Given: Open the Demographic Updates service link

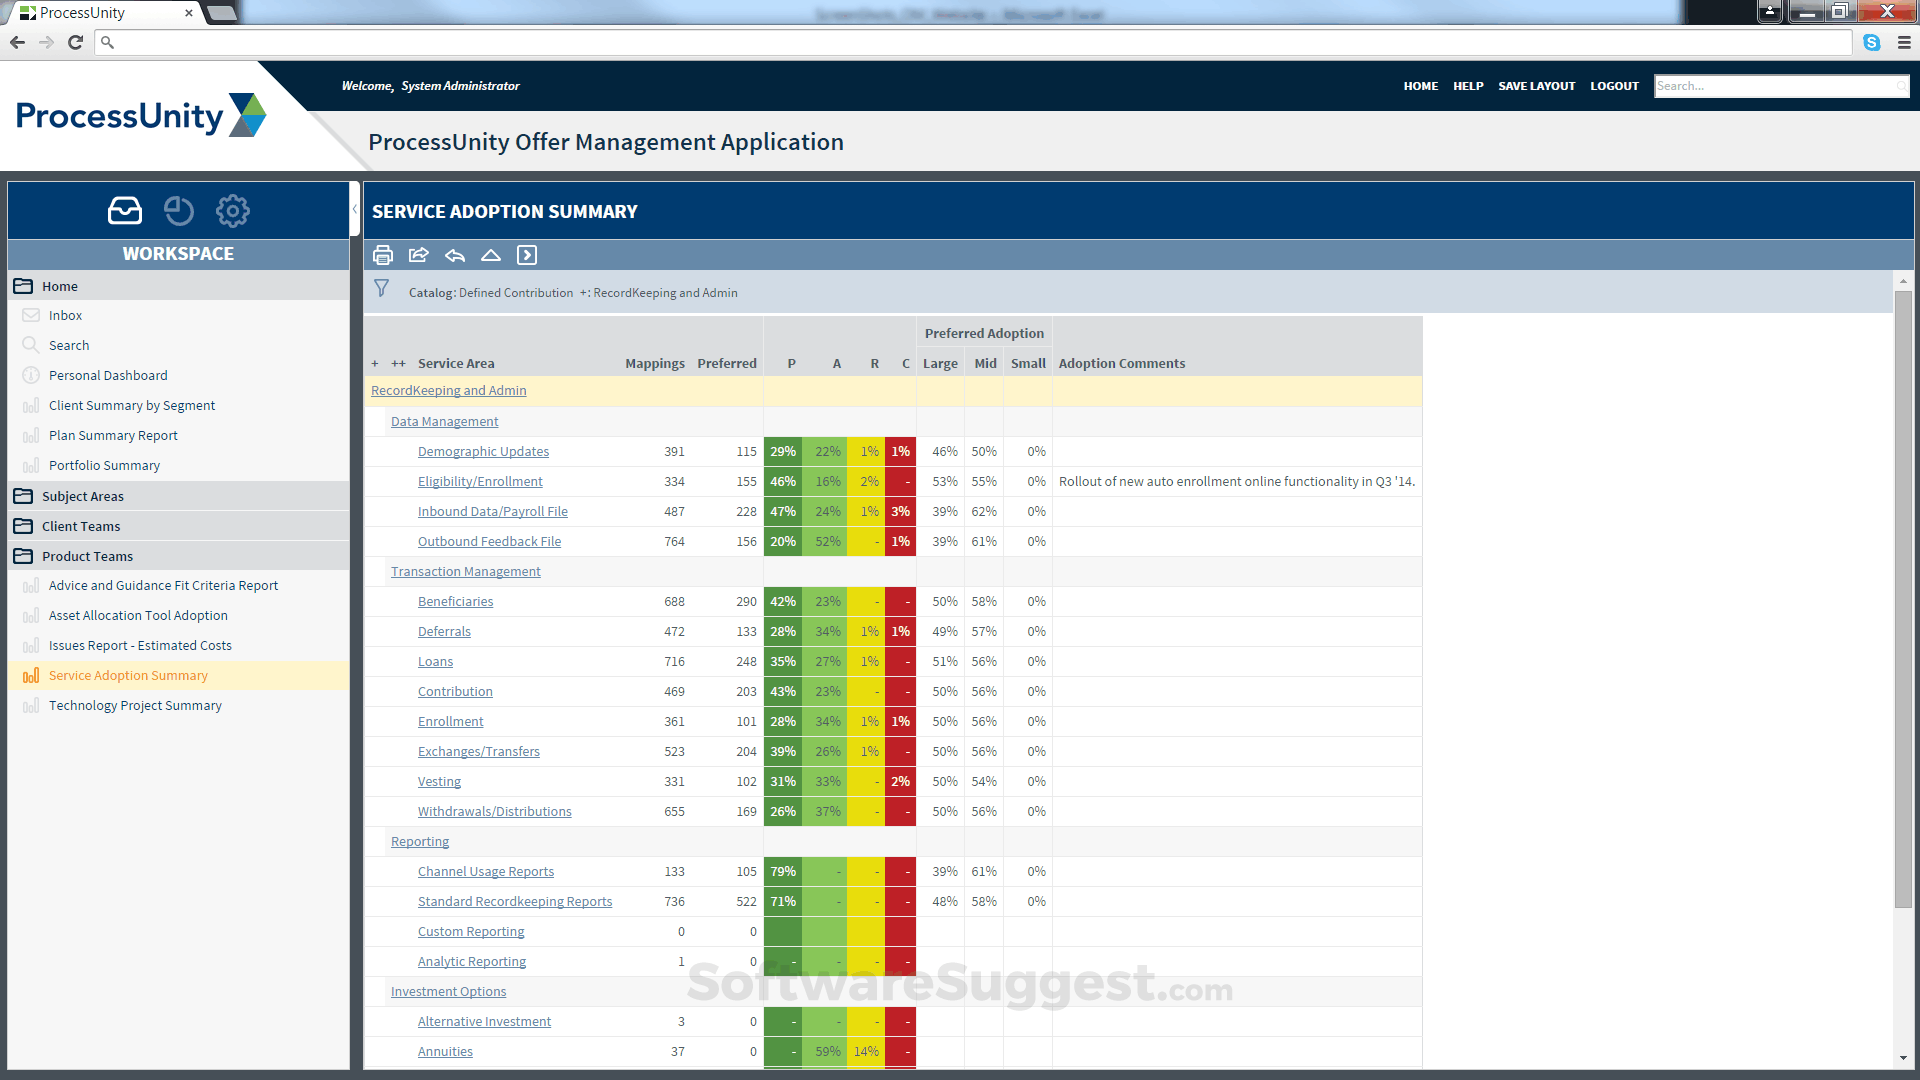Looking at the screenshot, I should coord(483,451).
